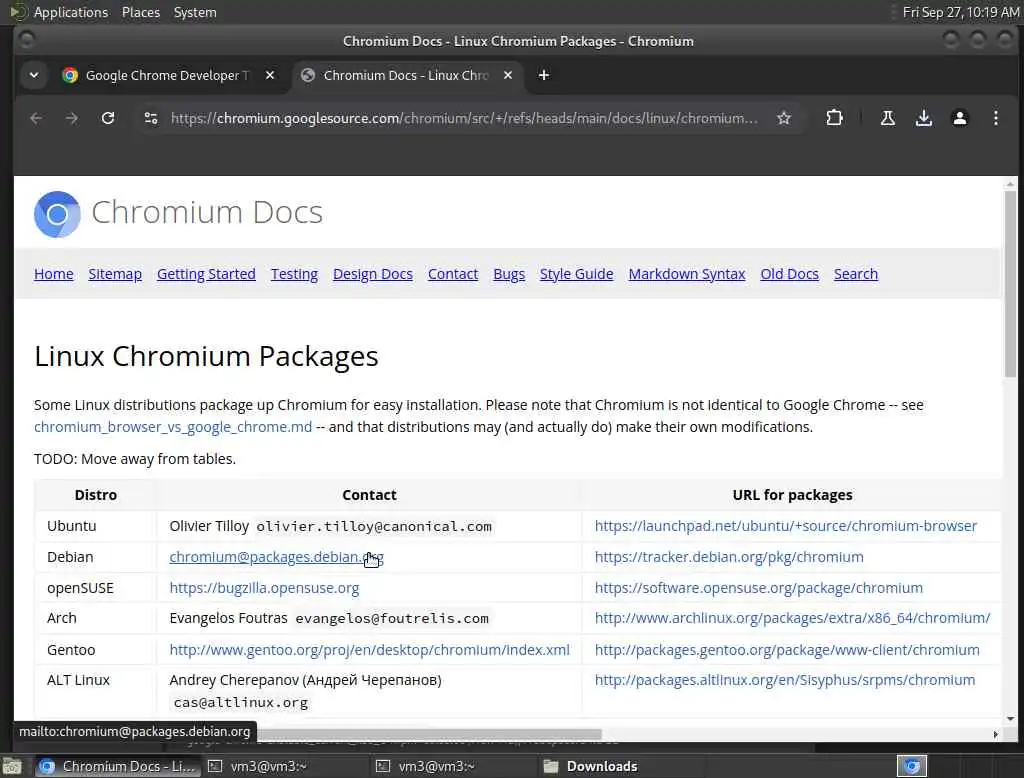Open the Design Docs link
1024x778 pixels.
372,274
